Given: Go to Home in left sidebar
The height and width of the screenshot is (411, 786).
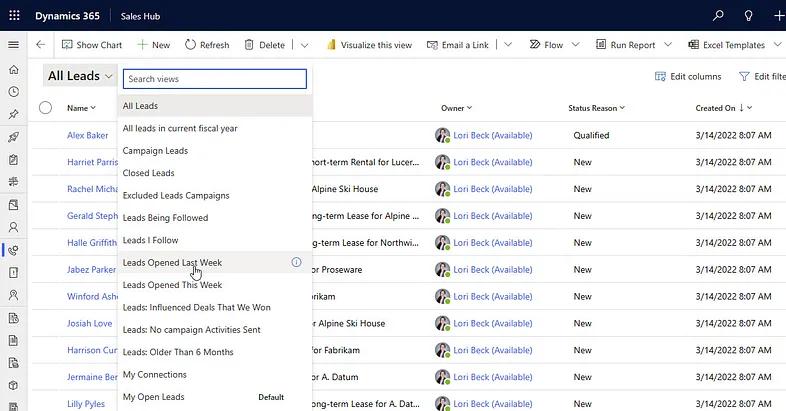Looking at the screenshot, I should (x=13, y=70).
